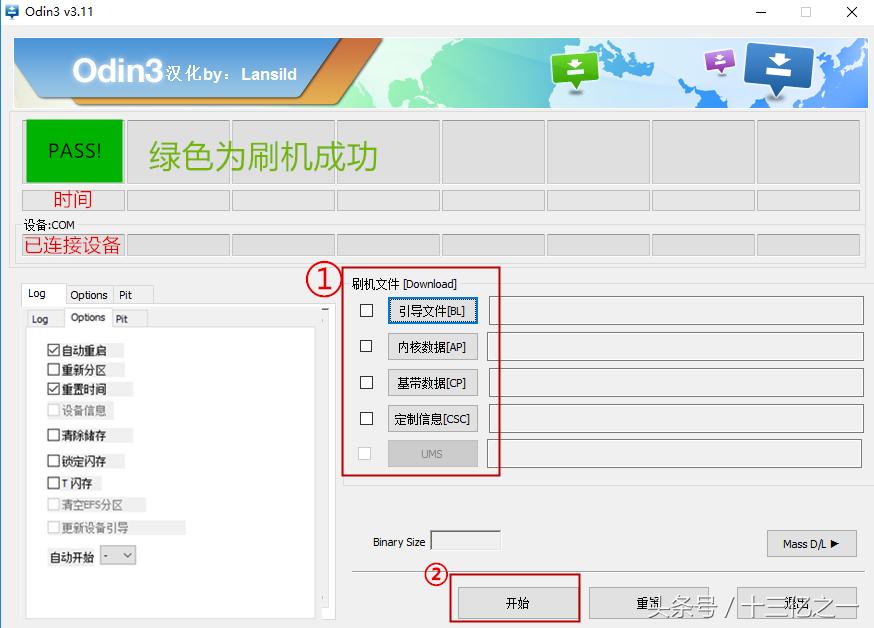874x628 pixels.
Task: Click the purple transfer bubble icon in the banner
Action: [x=718, y=62]
